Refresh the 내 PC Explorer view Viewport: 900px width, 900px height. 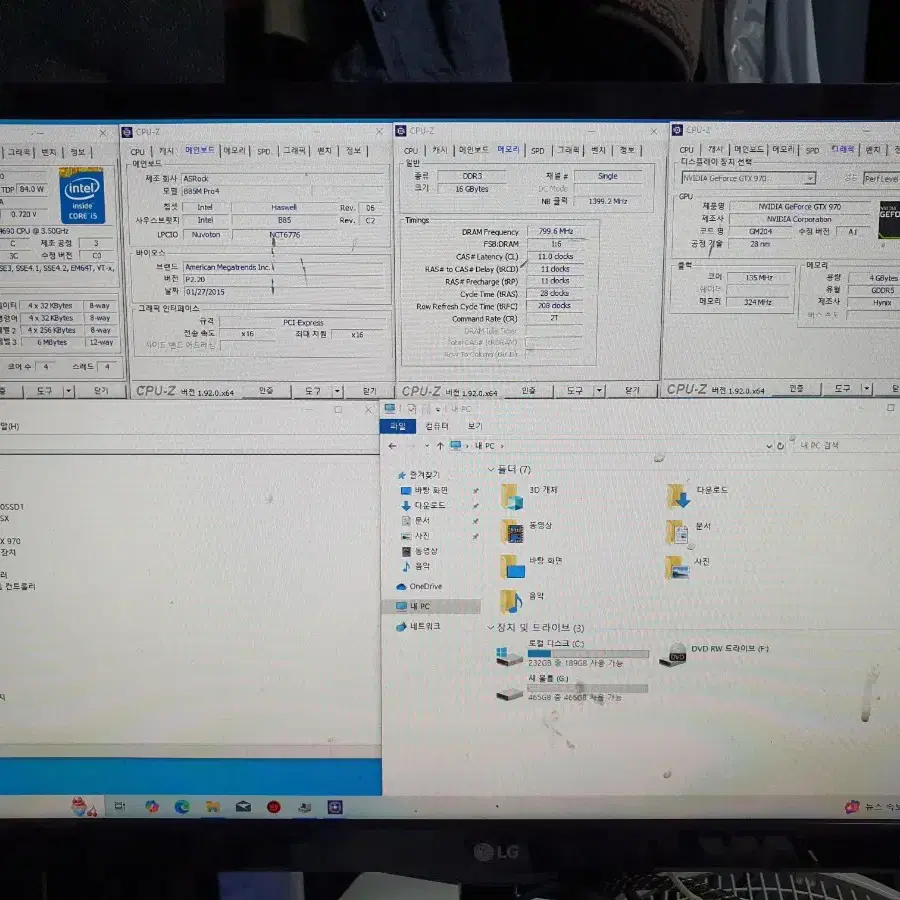(780, 446)
